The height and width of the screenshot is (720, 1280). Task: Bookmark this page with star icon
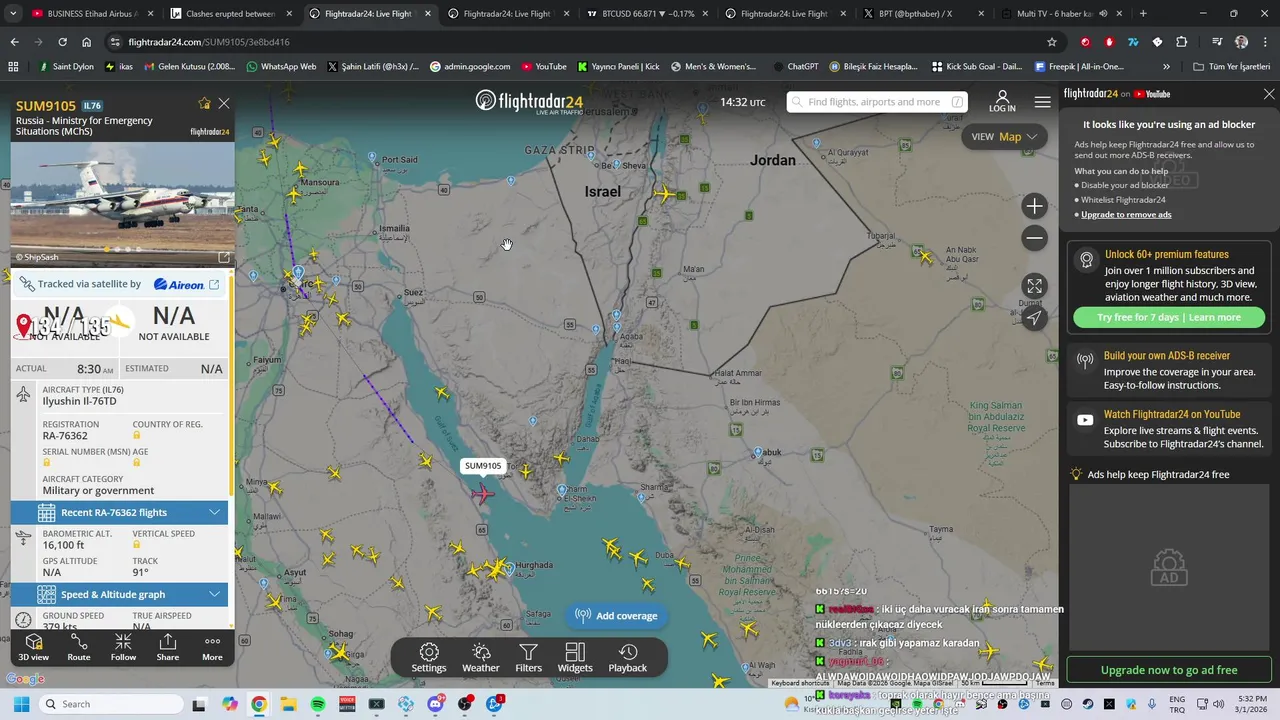[x=1052, y=42]
